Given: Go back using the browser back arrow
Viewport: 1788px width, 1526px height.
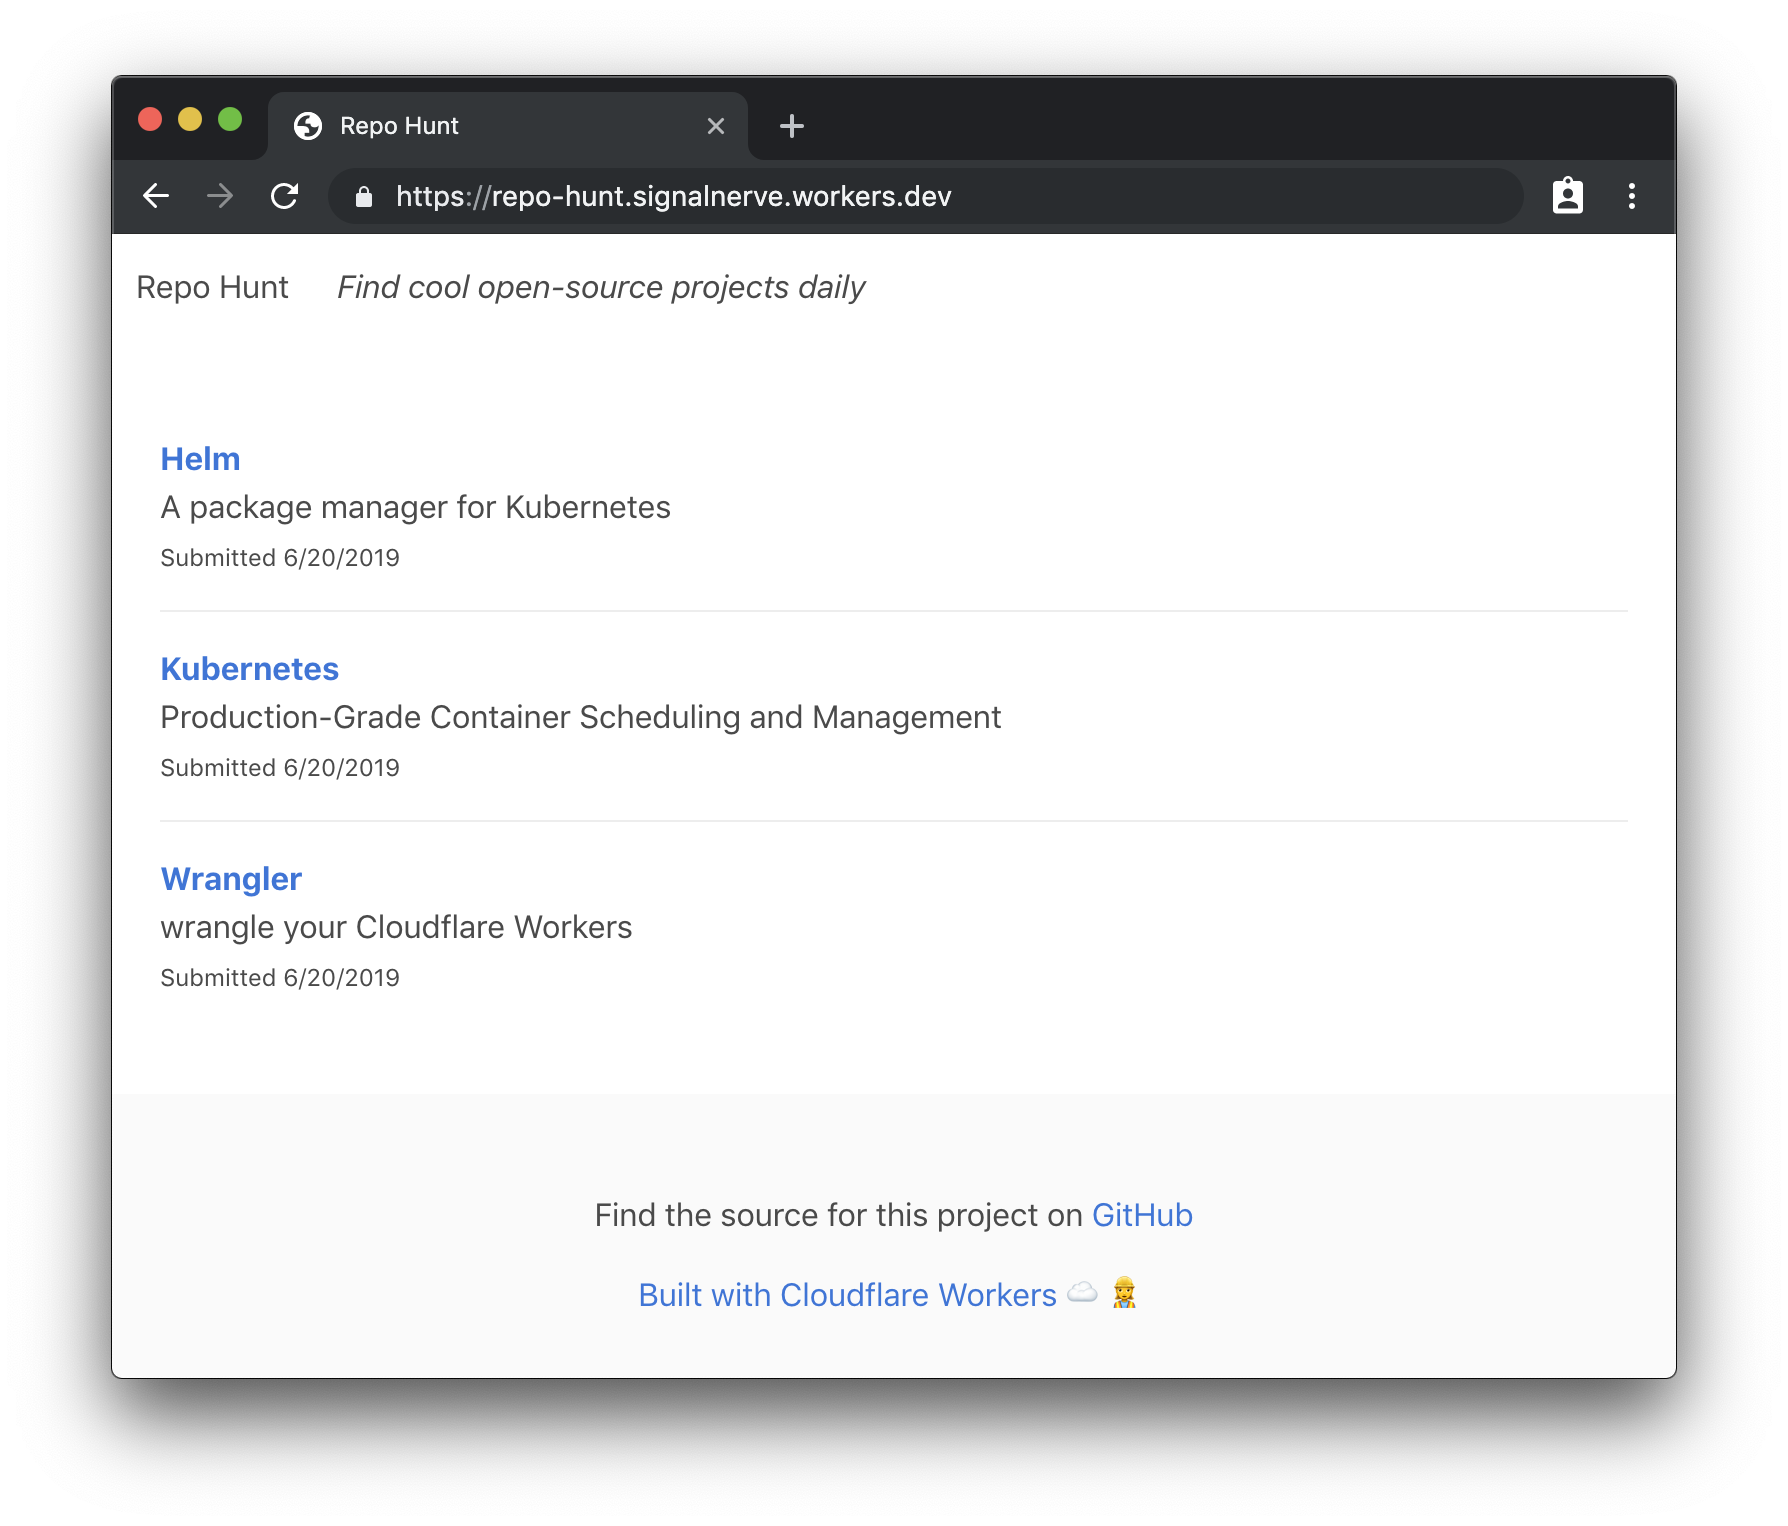Looking at the screenshot, I should click(156, 196).
